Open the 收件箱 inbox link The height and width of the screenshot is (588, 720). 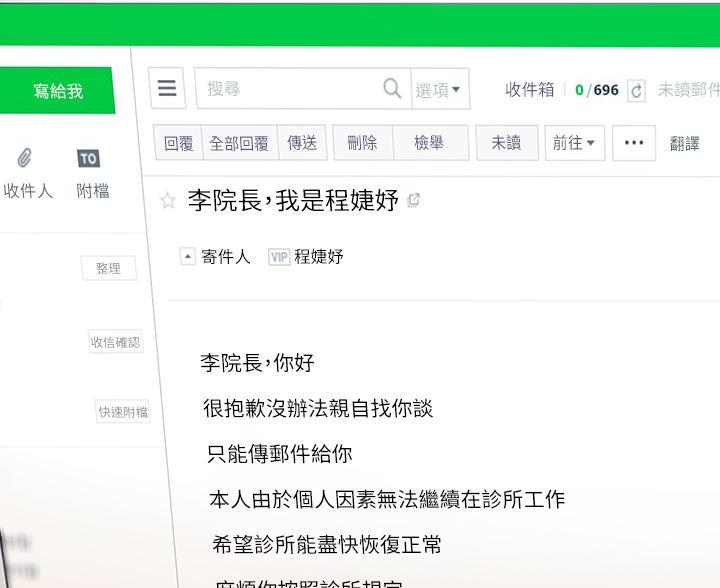point(529,90)
